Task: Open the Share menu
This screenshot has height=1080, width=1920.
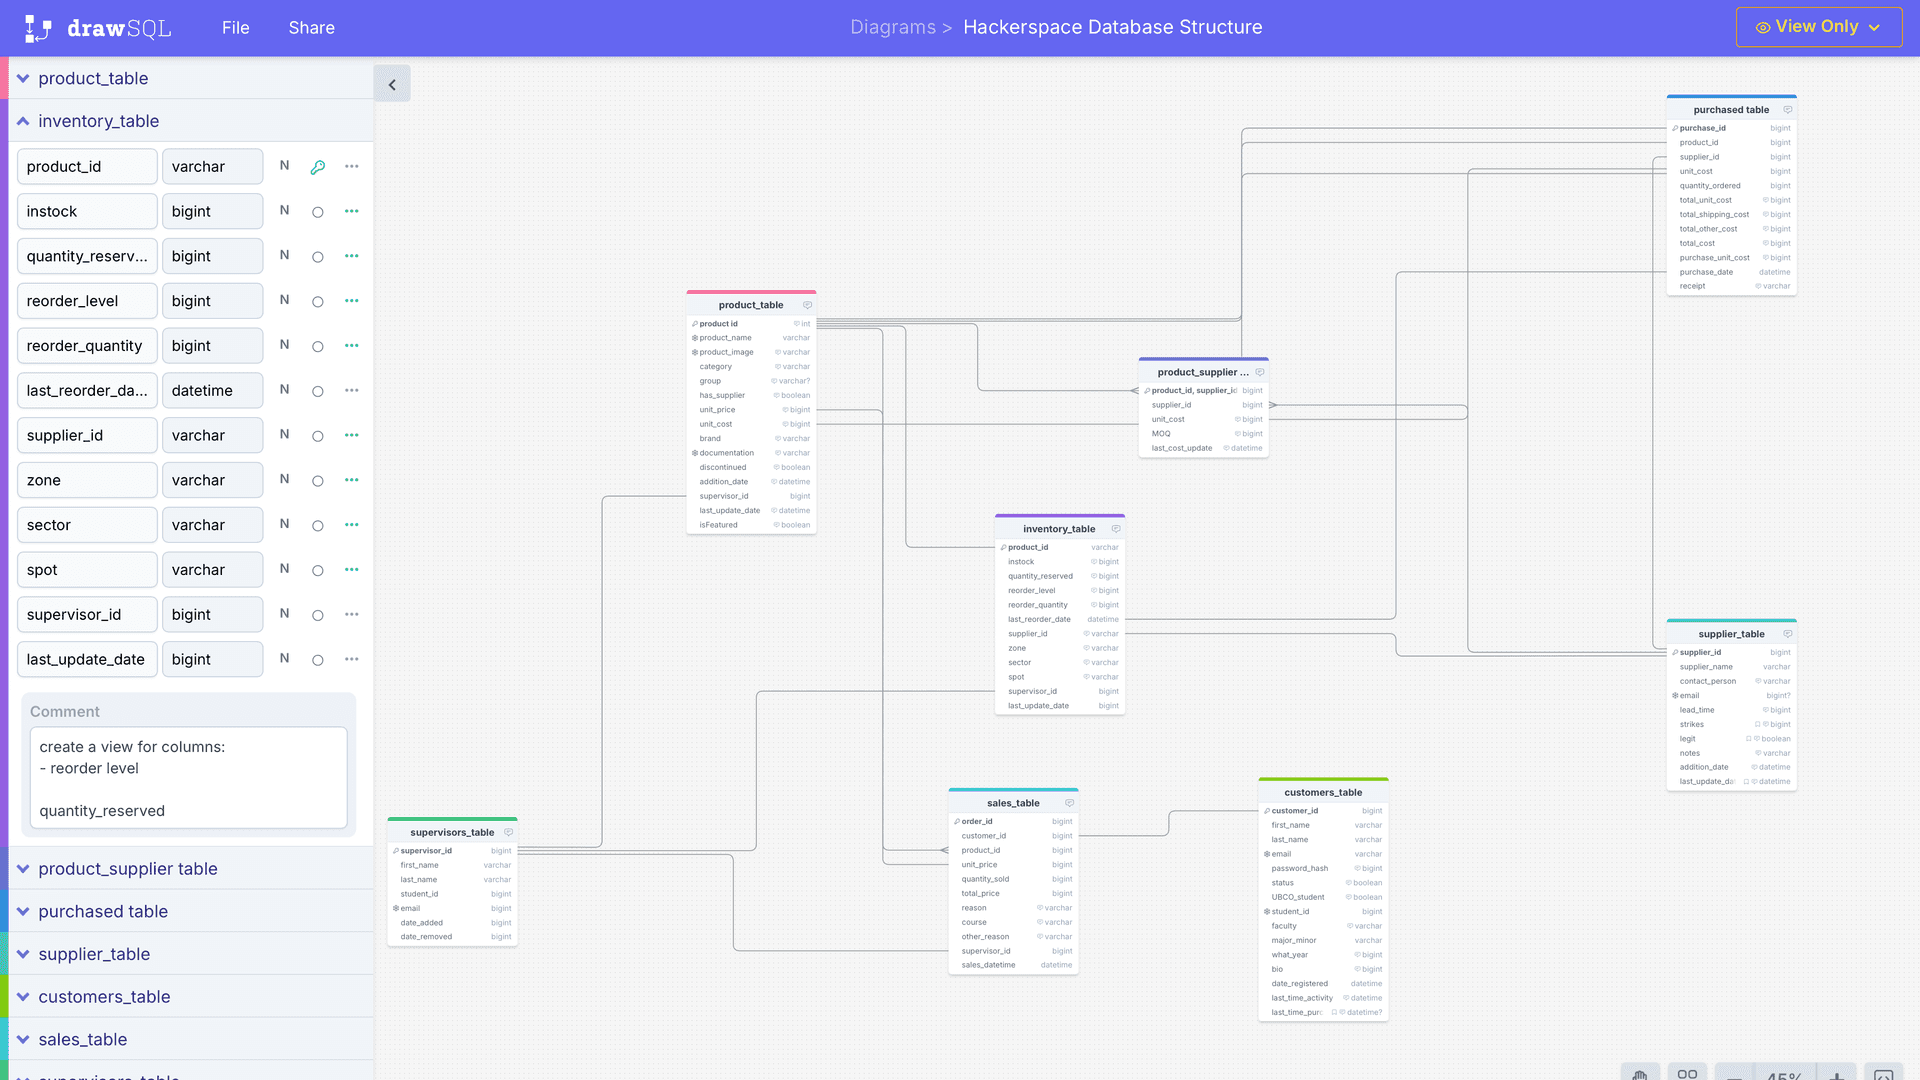Action: (x=312, y=28)
